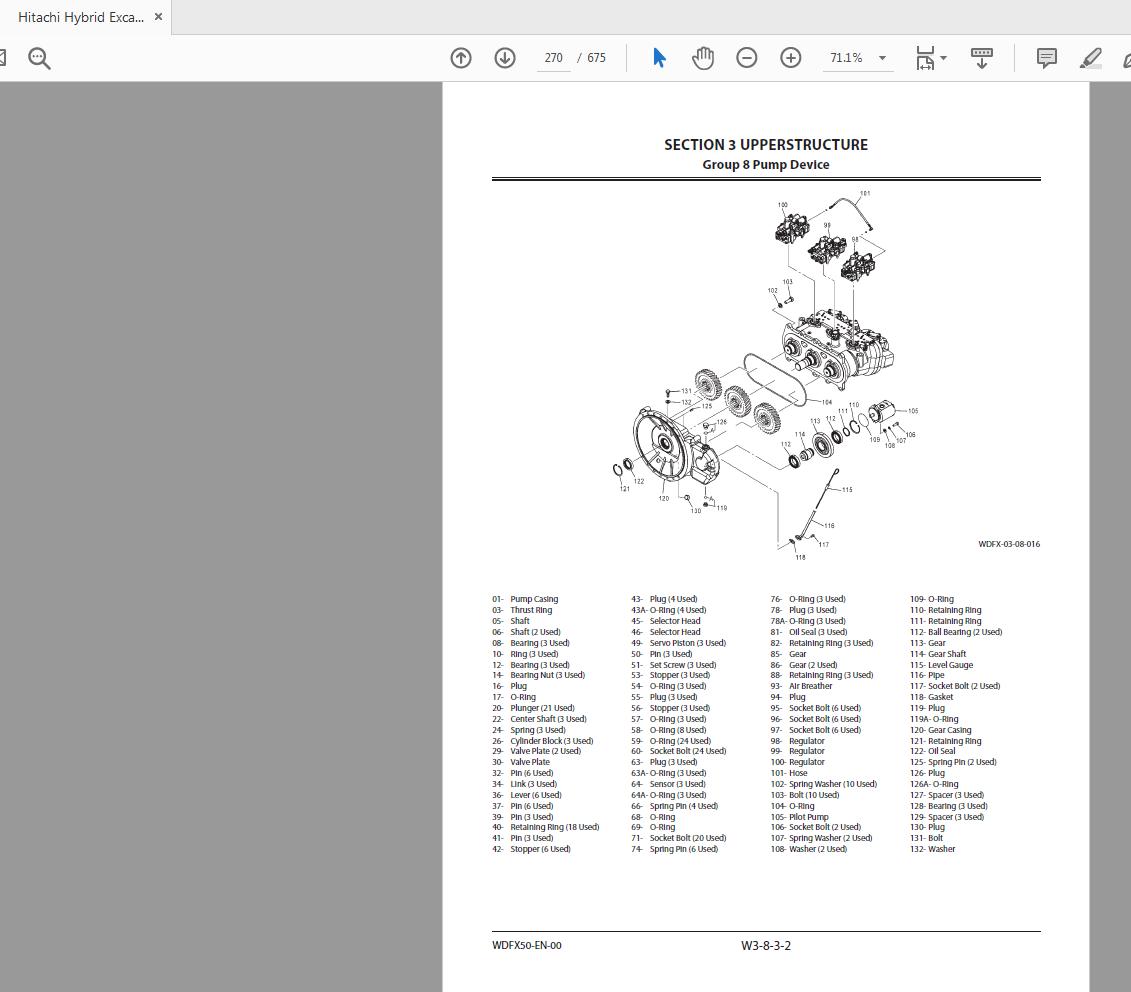Zoom out with the minus icon
Image resolution: width=1131 pixels, height=992 pixels.
coord(746,57)
